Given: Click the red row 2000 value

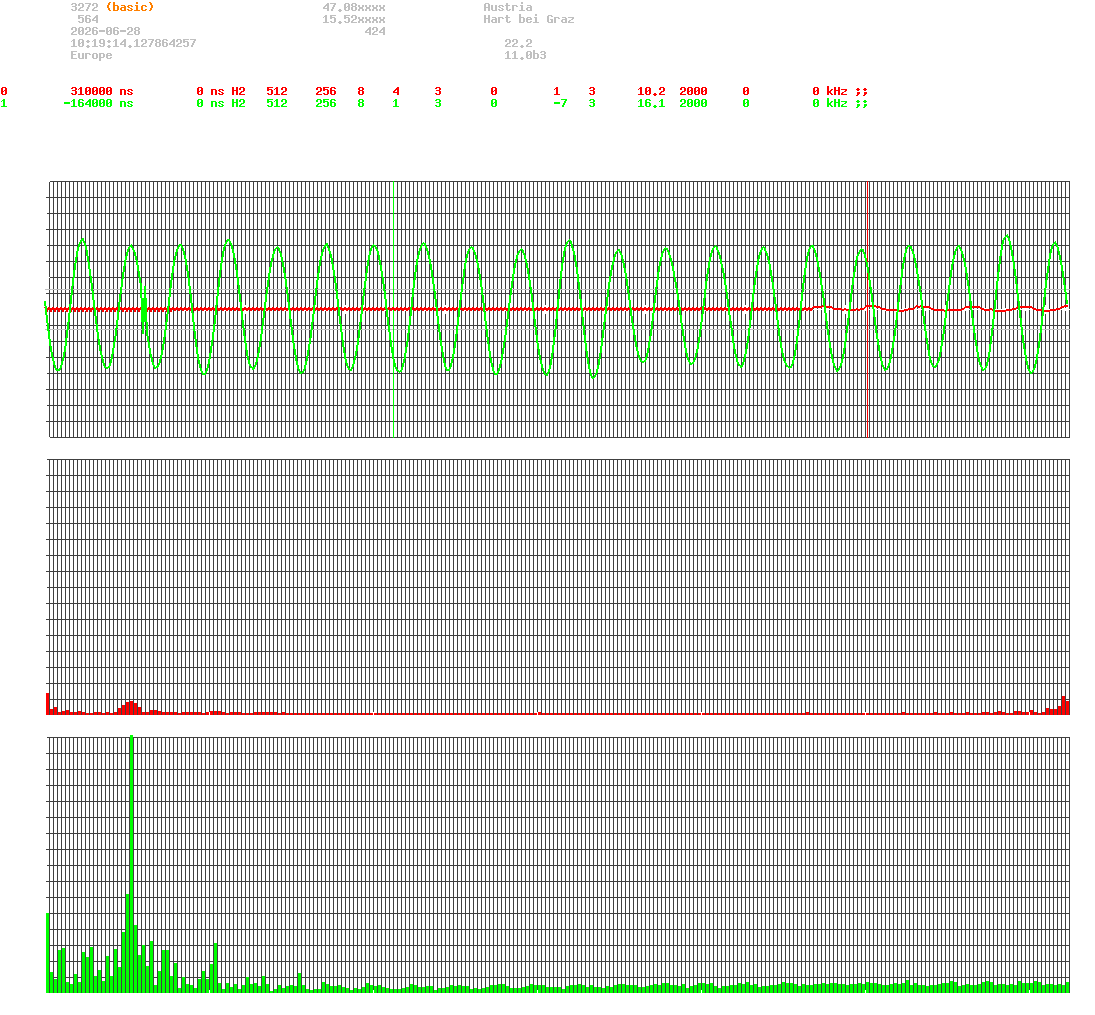Looking at the screenshot, I should click(x=693, y=92).
